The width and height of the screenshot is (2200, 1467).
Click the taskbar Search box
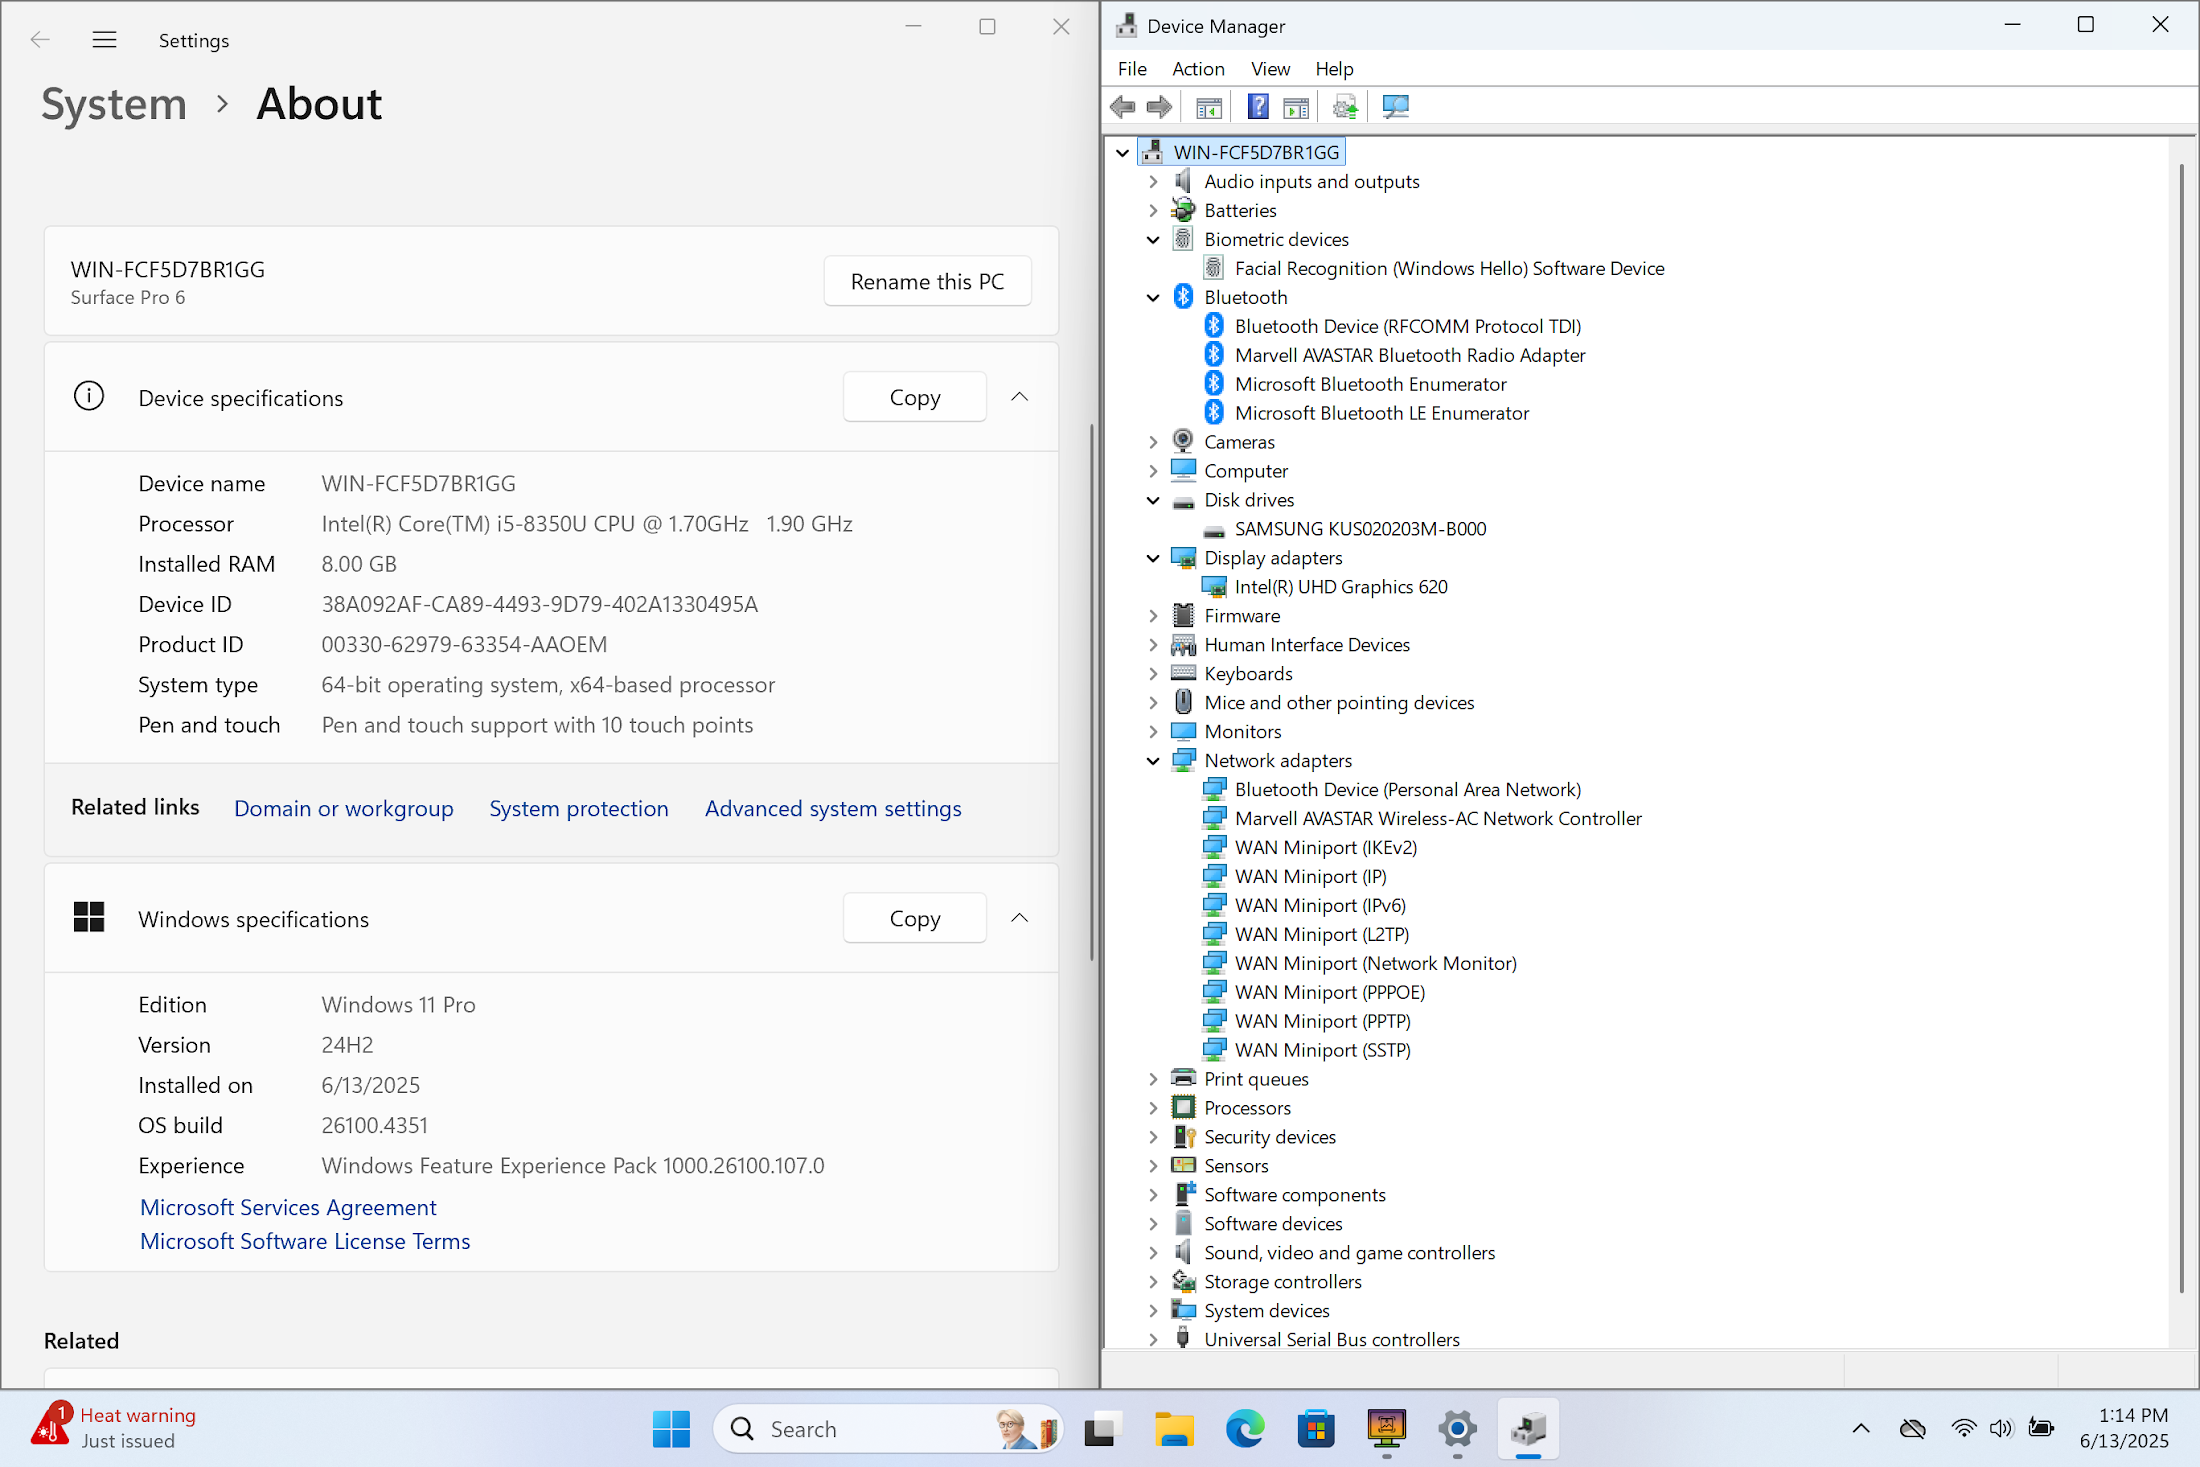(888, 1429)
